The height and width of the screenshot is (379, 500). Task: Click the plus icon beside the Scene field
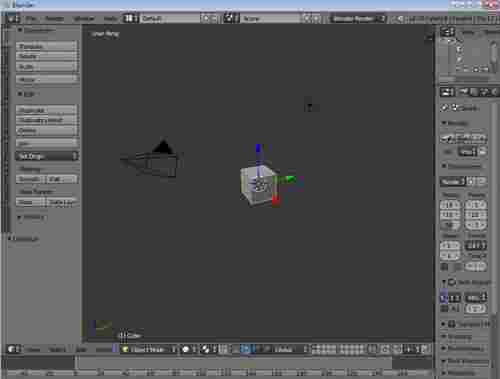[x=306, y=18]
